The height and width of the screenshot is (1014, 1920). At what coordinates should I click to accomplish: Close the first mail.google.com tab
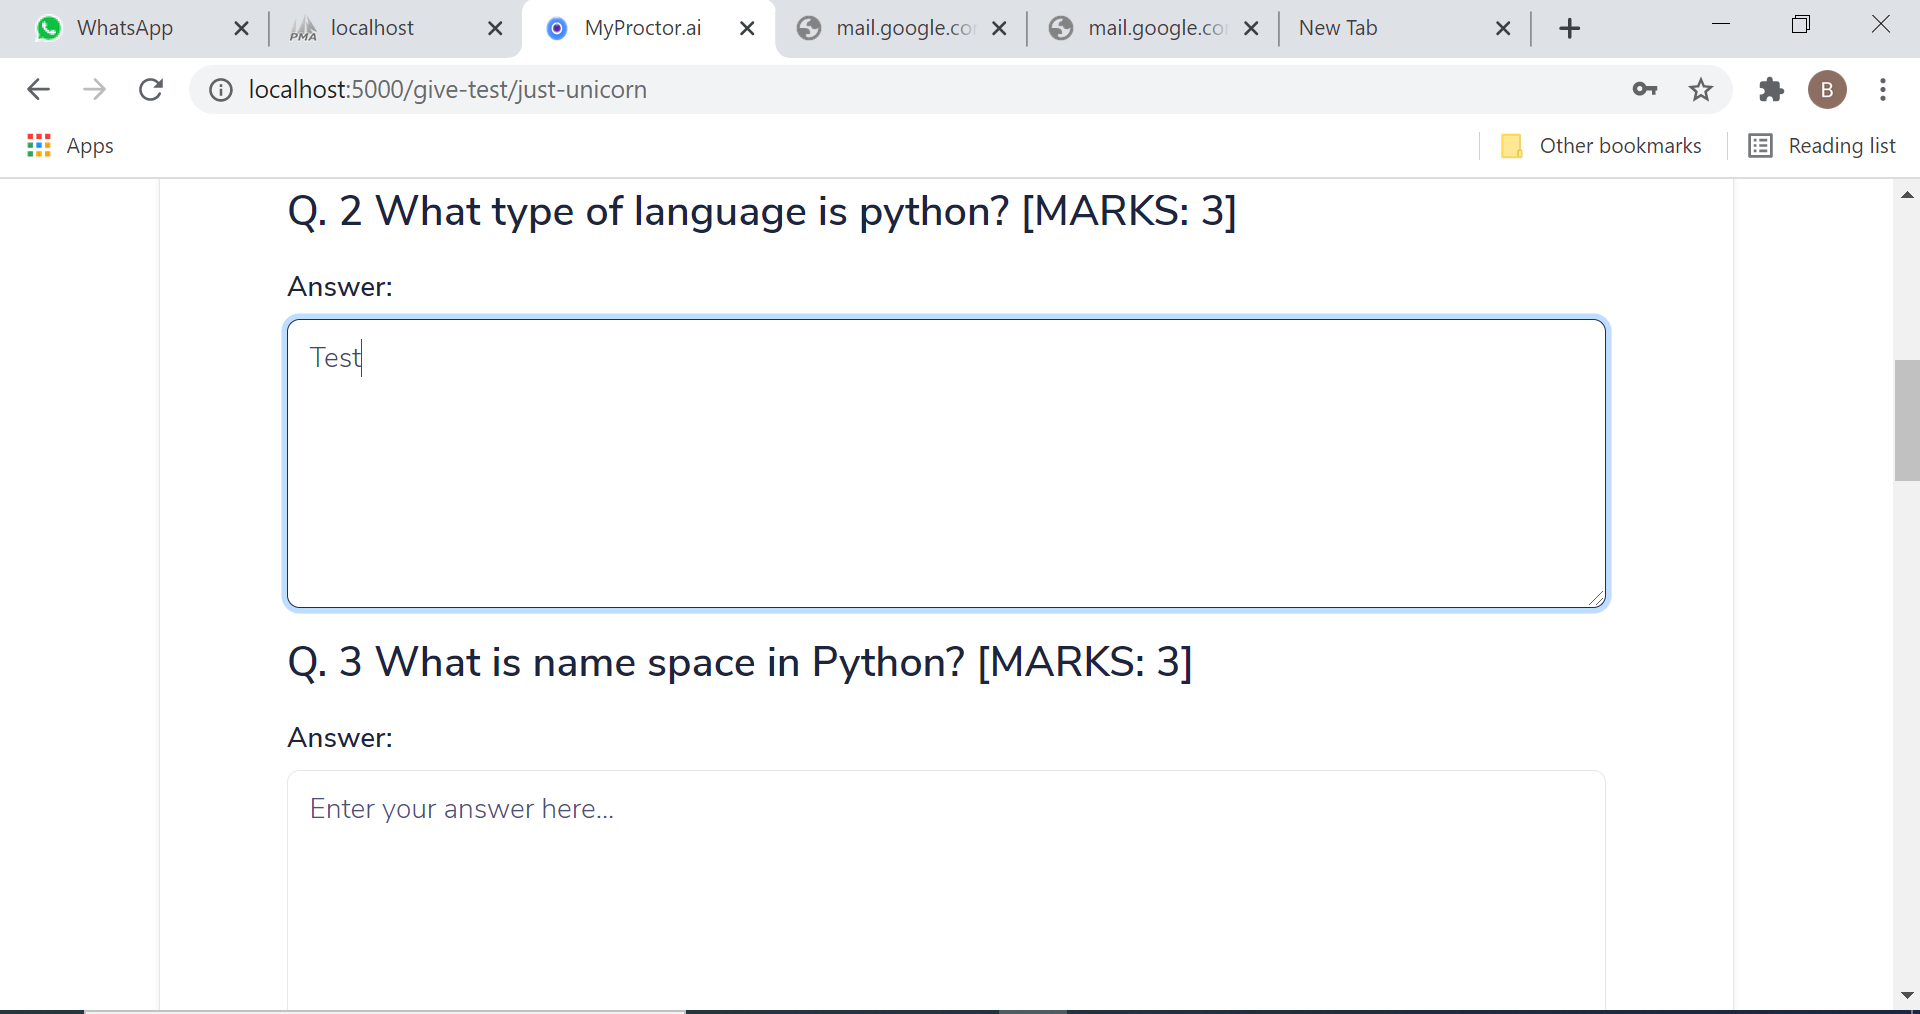[x=999, y=28]
